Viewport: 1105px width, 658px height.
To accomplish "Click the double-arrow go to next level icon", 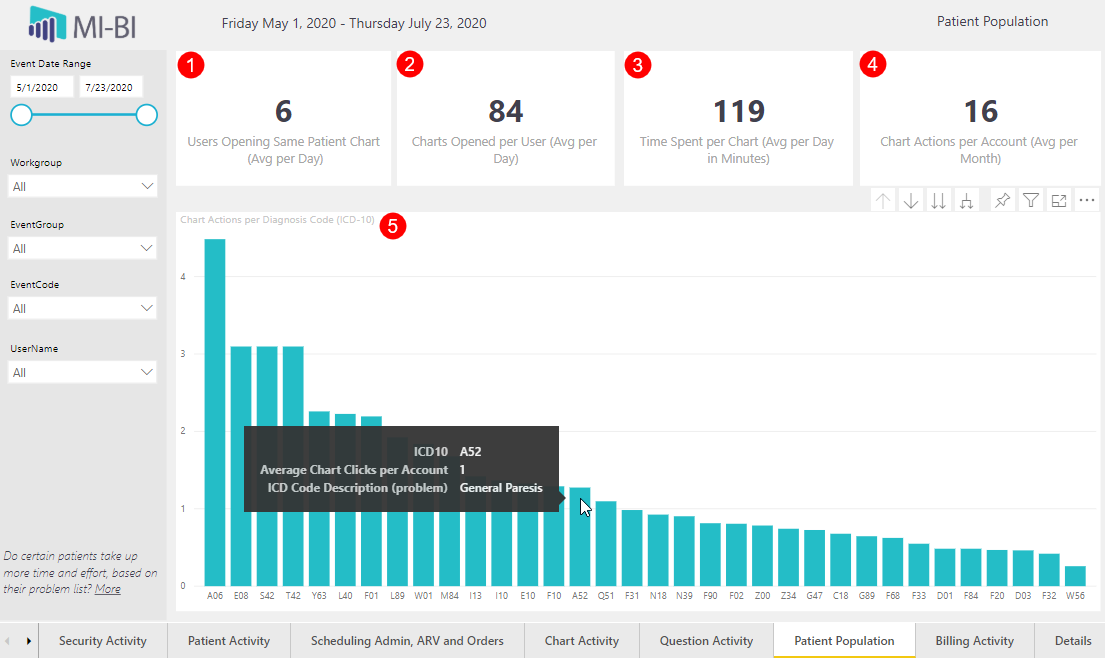I will click(x=938, y=201).
